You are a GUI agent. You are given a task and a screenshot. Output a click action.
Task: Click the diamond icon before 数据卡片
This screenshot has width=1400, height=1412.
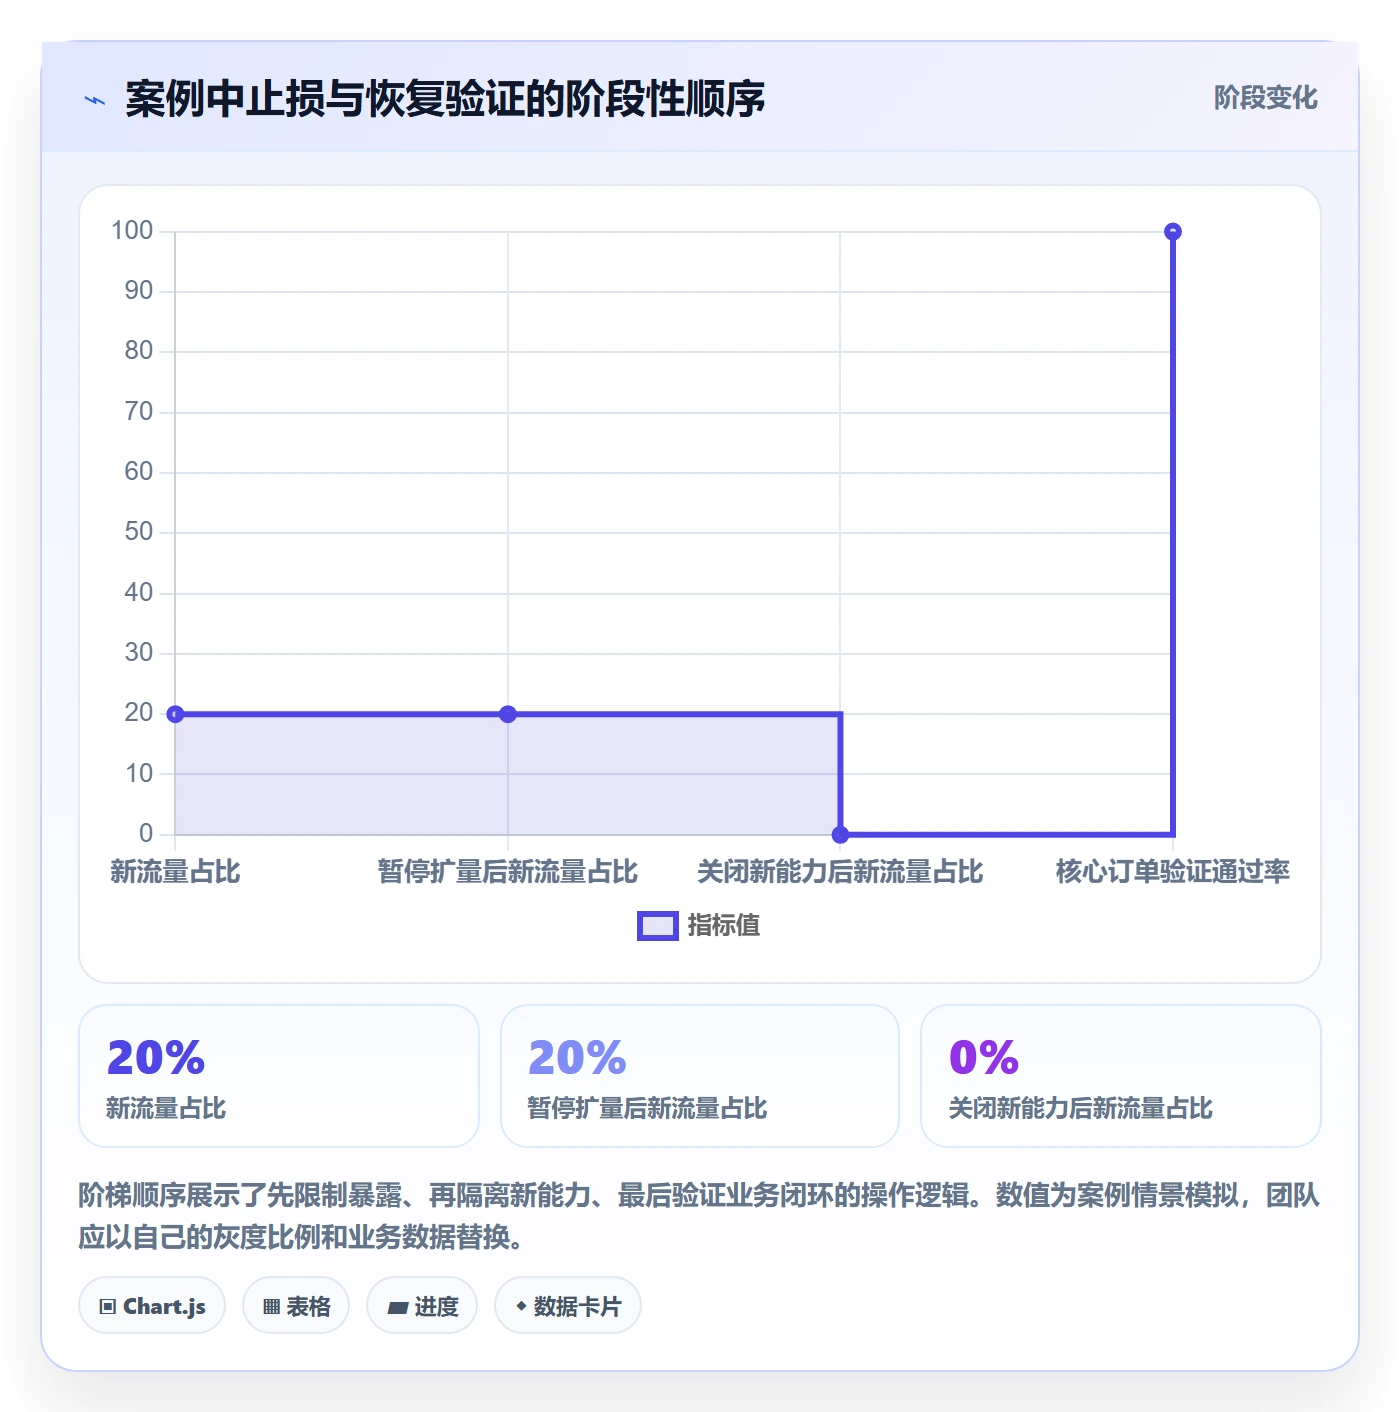click(521, 1306)
